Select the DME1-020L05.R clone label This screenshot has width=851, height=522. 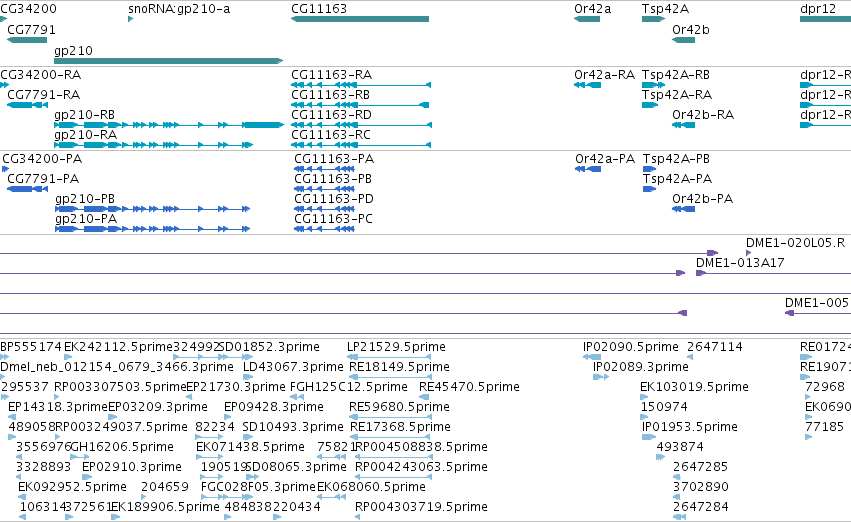[795, 243]
